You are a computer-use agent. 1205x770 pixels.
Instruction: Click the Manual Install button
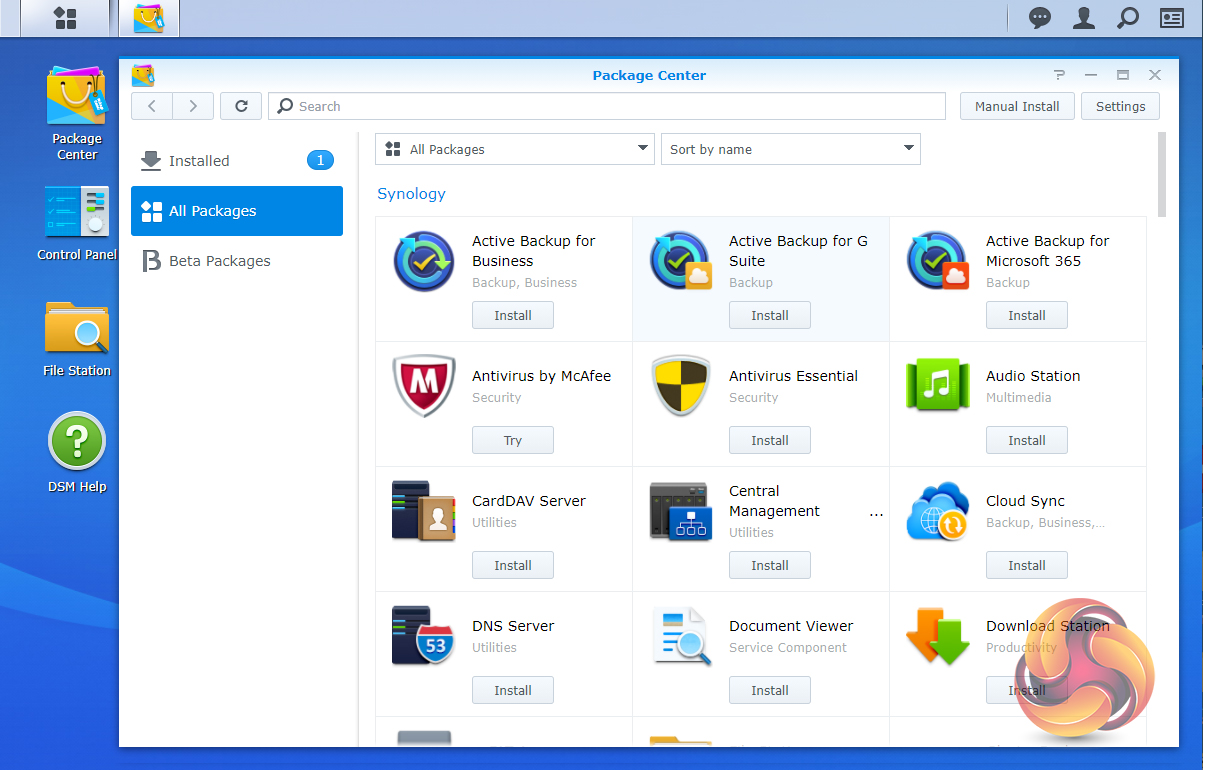tap(1017, 106)
